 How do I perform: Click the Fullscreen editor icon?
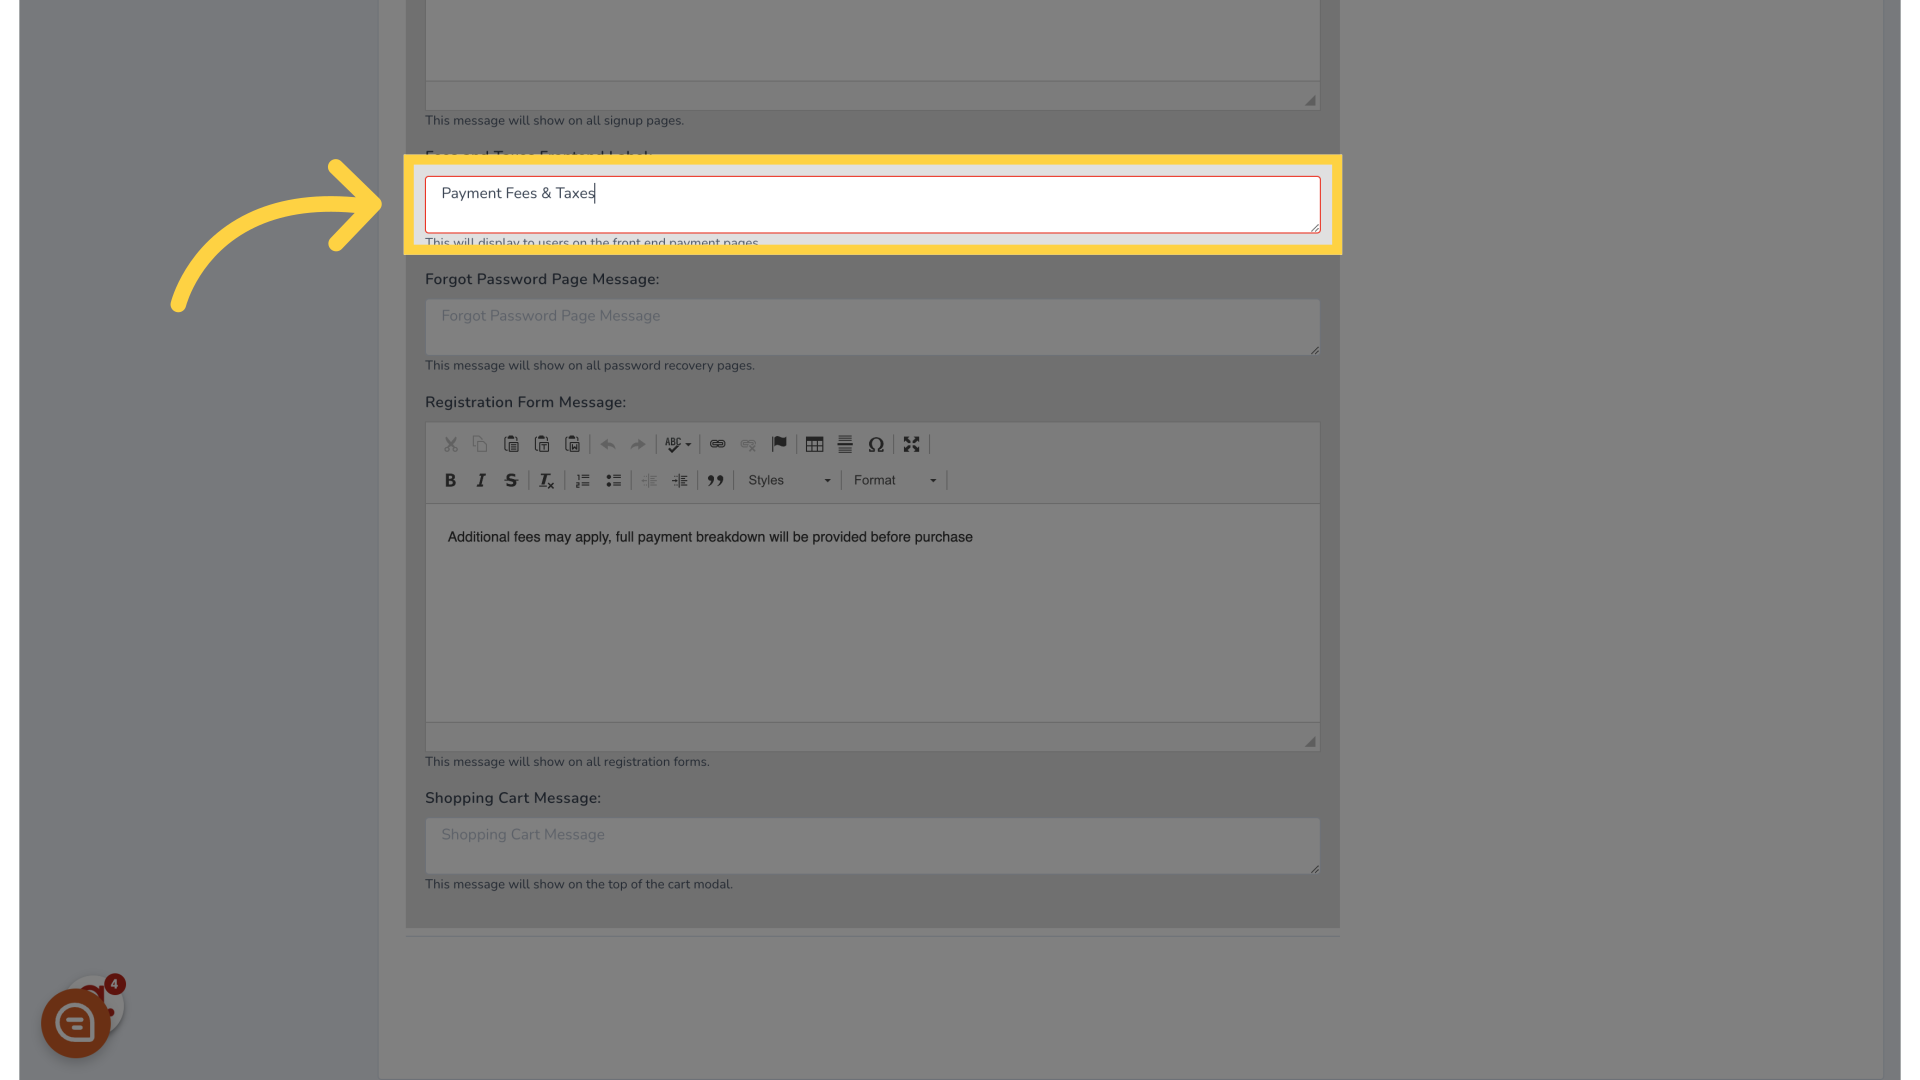pyautogui.click(x=911, y=443)
